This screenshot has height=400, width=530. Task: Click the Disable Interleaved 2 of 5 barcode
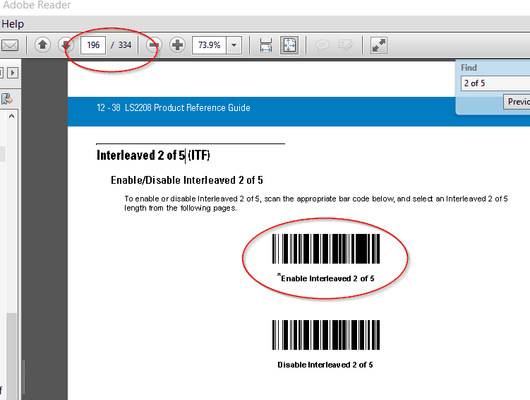326,335
